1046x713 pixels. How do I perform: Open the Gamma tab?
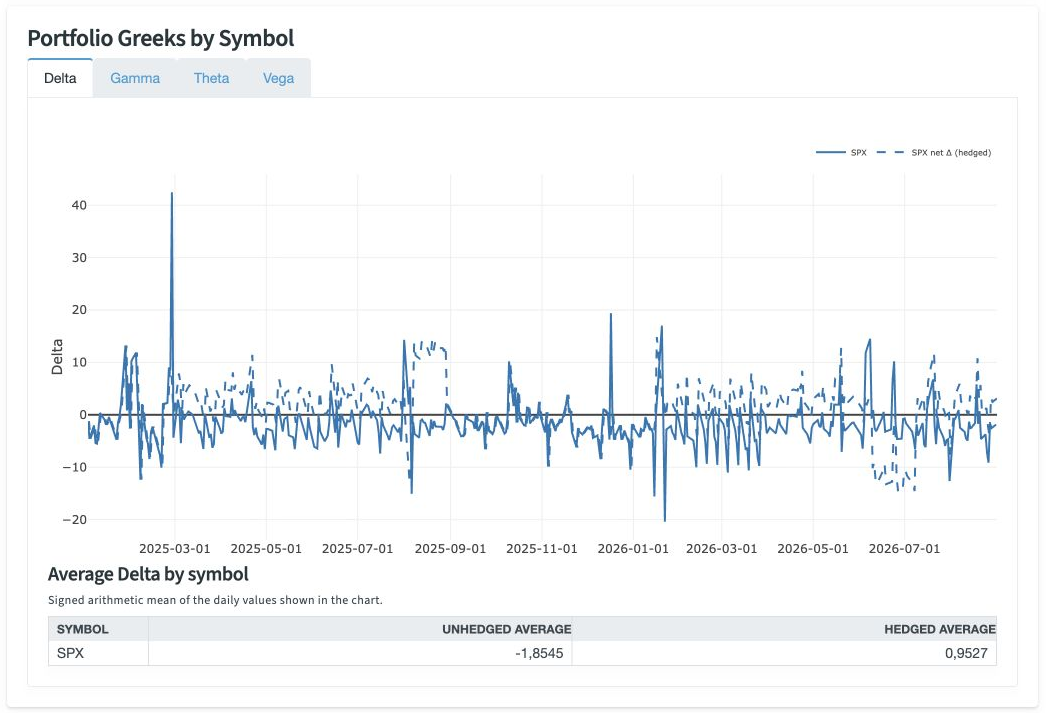pos(135,78)
